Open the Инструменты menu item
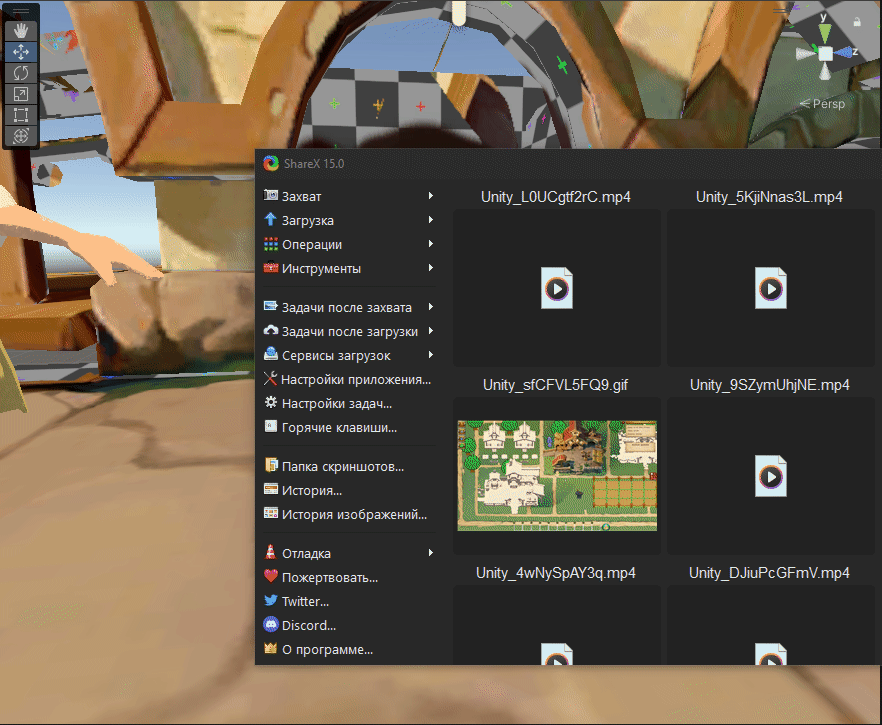This screenshot has width=882, height=725. (x=349, y=269)
